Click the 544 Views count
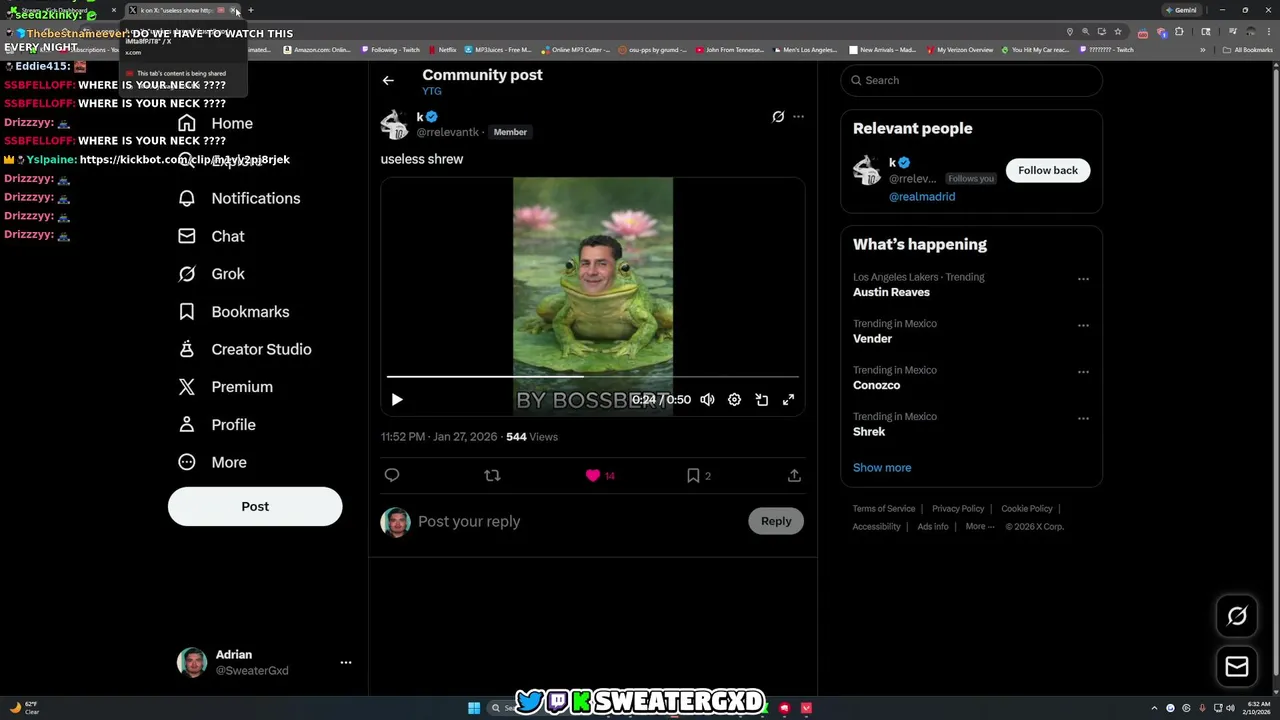The height and width of the screenshot is (720, 1280). [532, 437]
